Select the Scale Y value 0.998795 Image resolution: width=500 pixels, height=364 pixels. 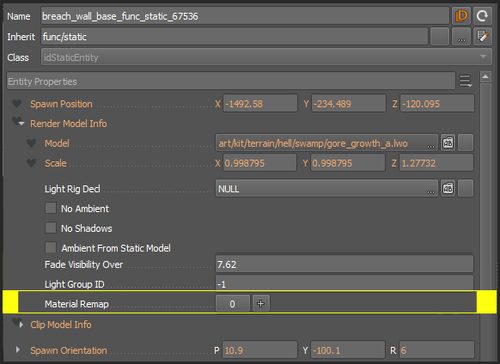pyautogui.click(x=348, y=163)
